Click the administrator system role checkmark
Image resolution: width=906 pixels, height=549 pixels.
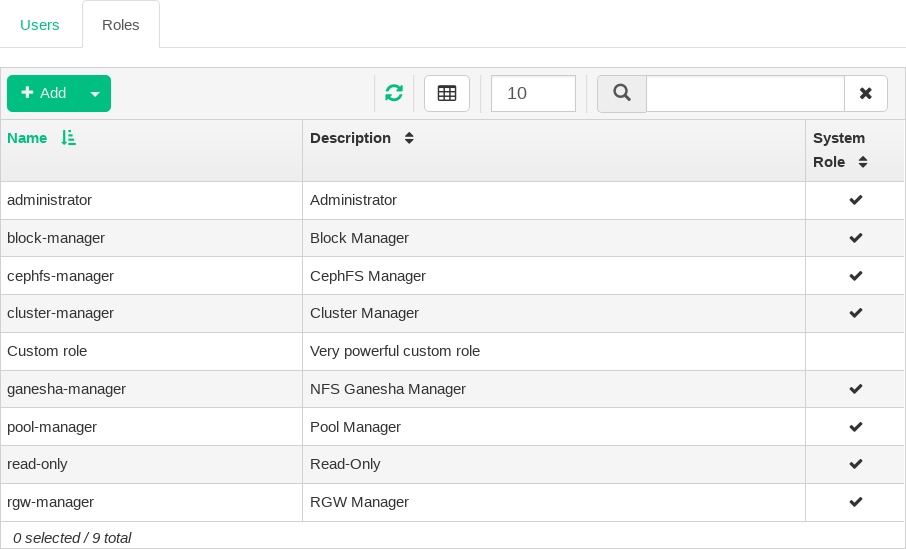point(855,200)
